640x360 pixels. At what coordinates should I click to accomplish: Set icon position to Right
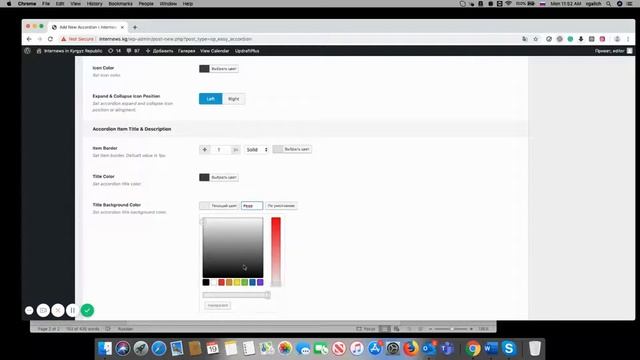pos(233,99)
